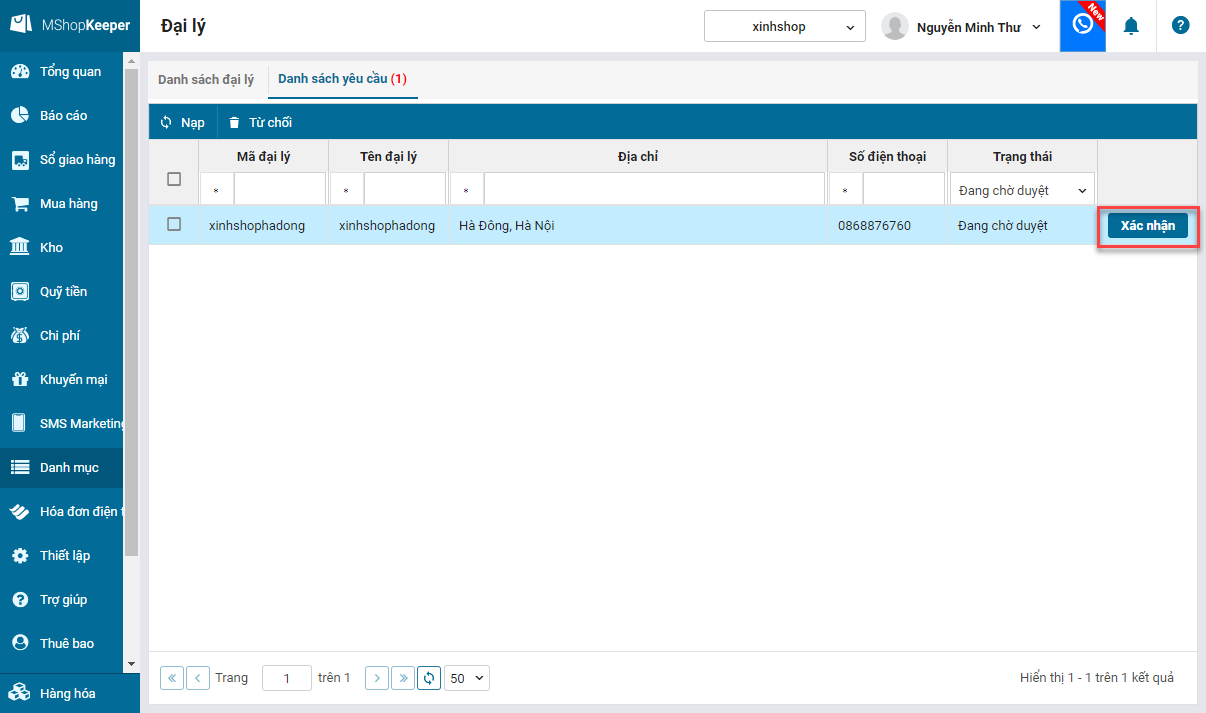Click the Từ chối reject button
The image size is (1206, 713).
pyautogui.click(x=260, y=123)
